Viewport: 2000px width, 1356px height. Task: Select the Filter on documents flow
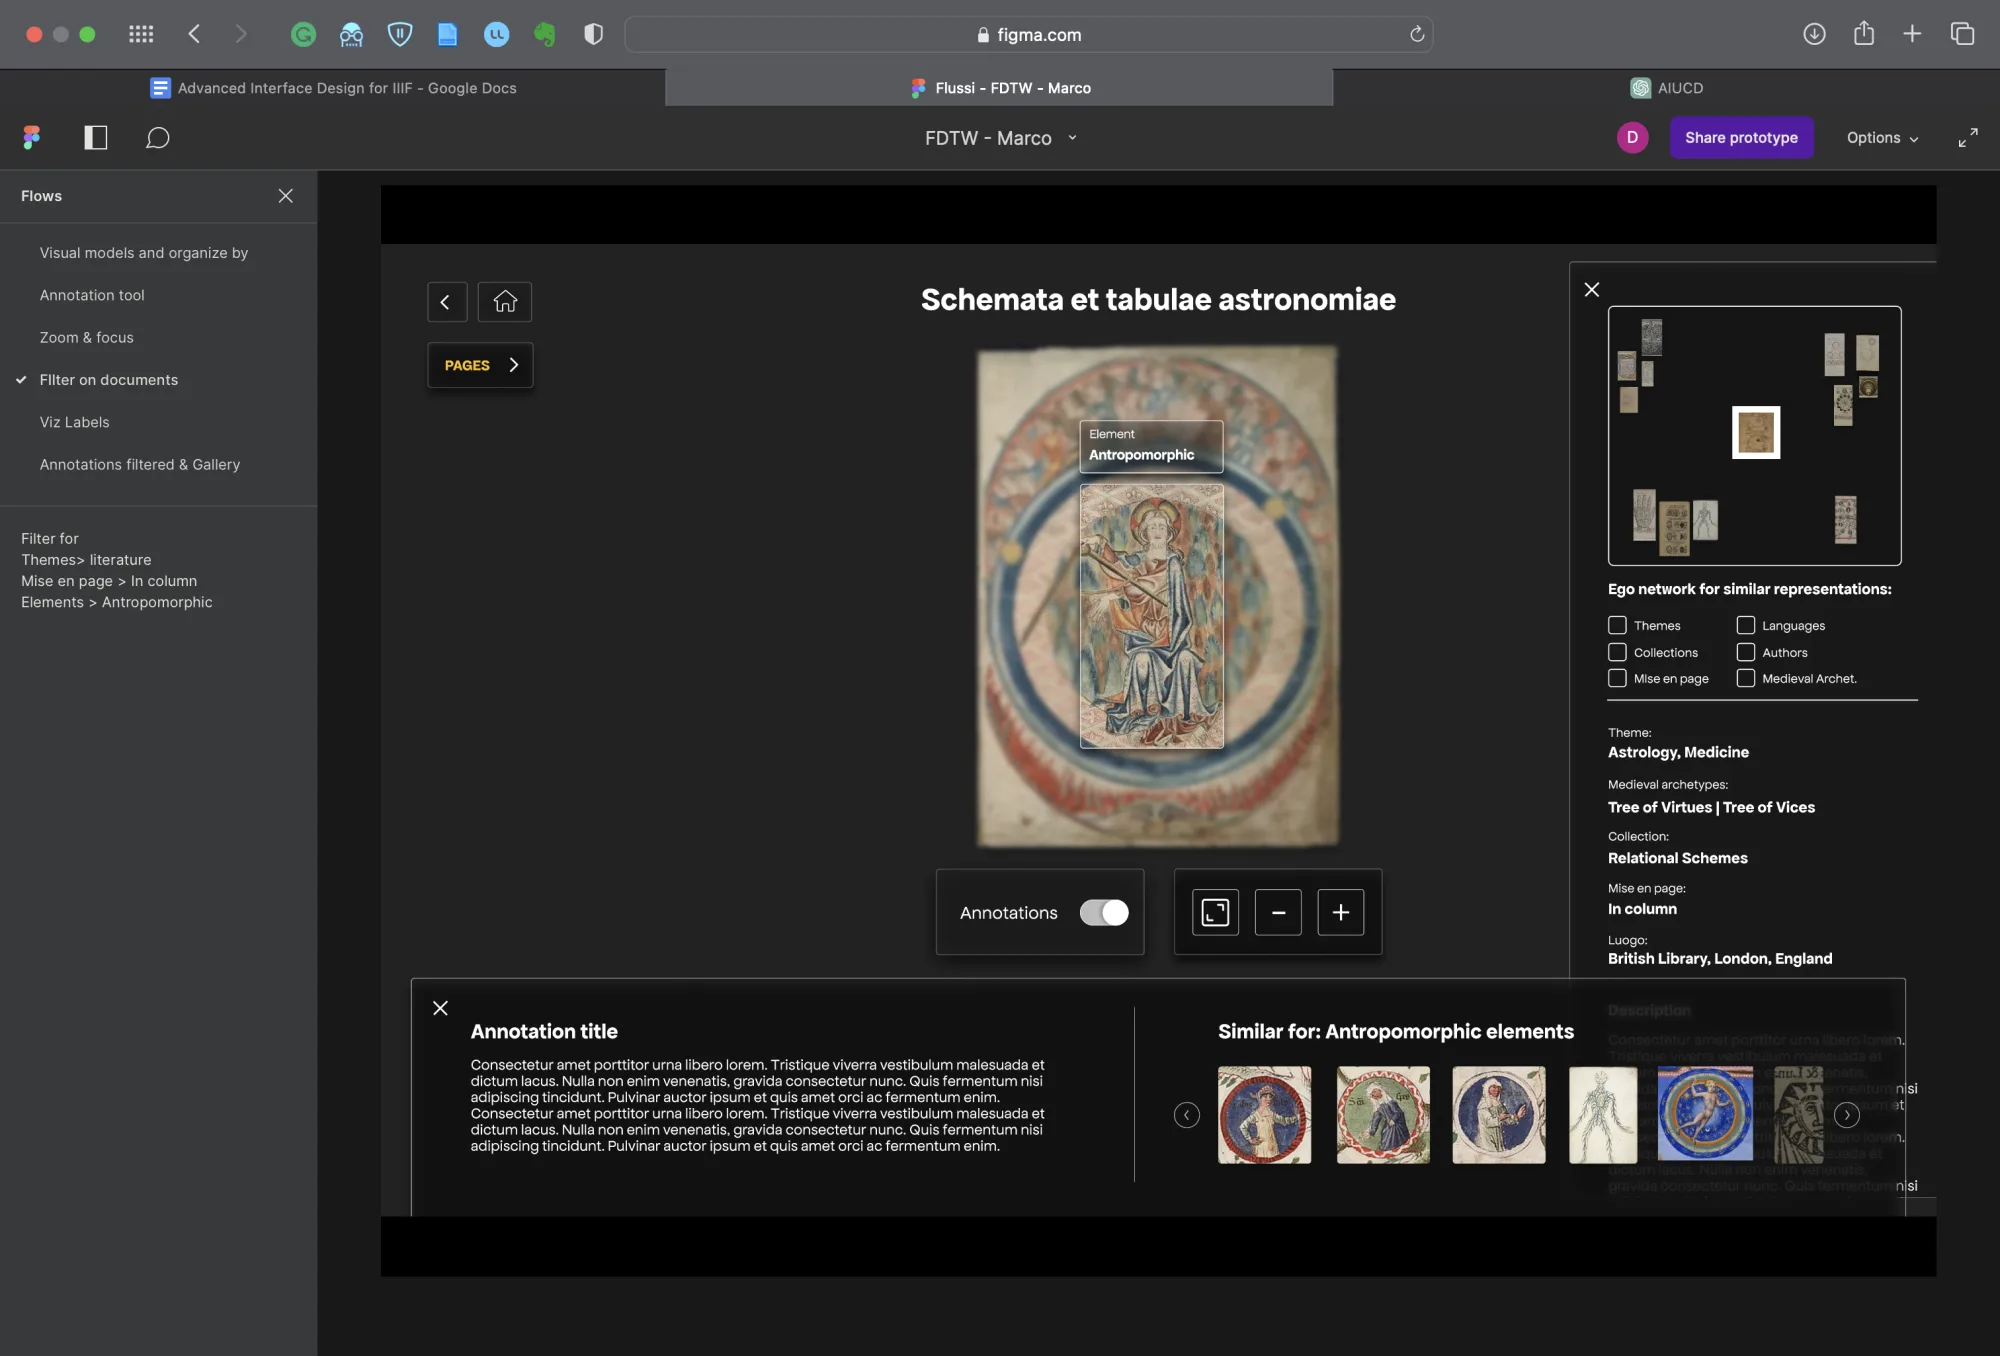(109, 380)
